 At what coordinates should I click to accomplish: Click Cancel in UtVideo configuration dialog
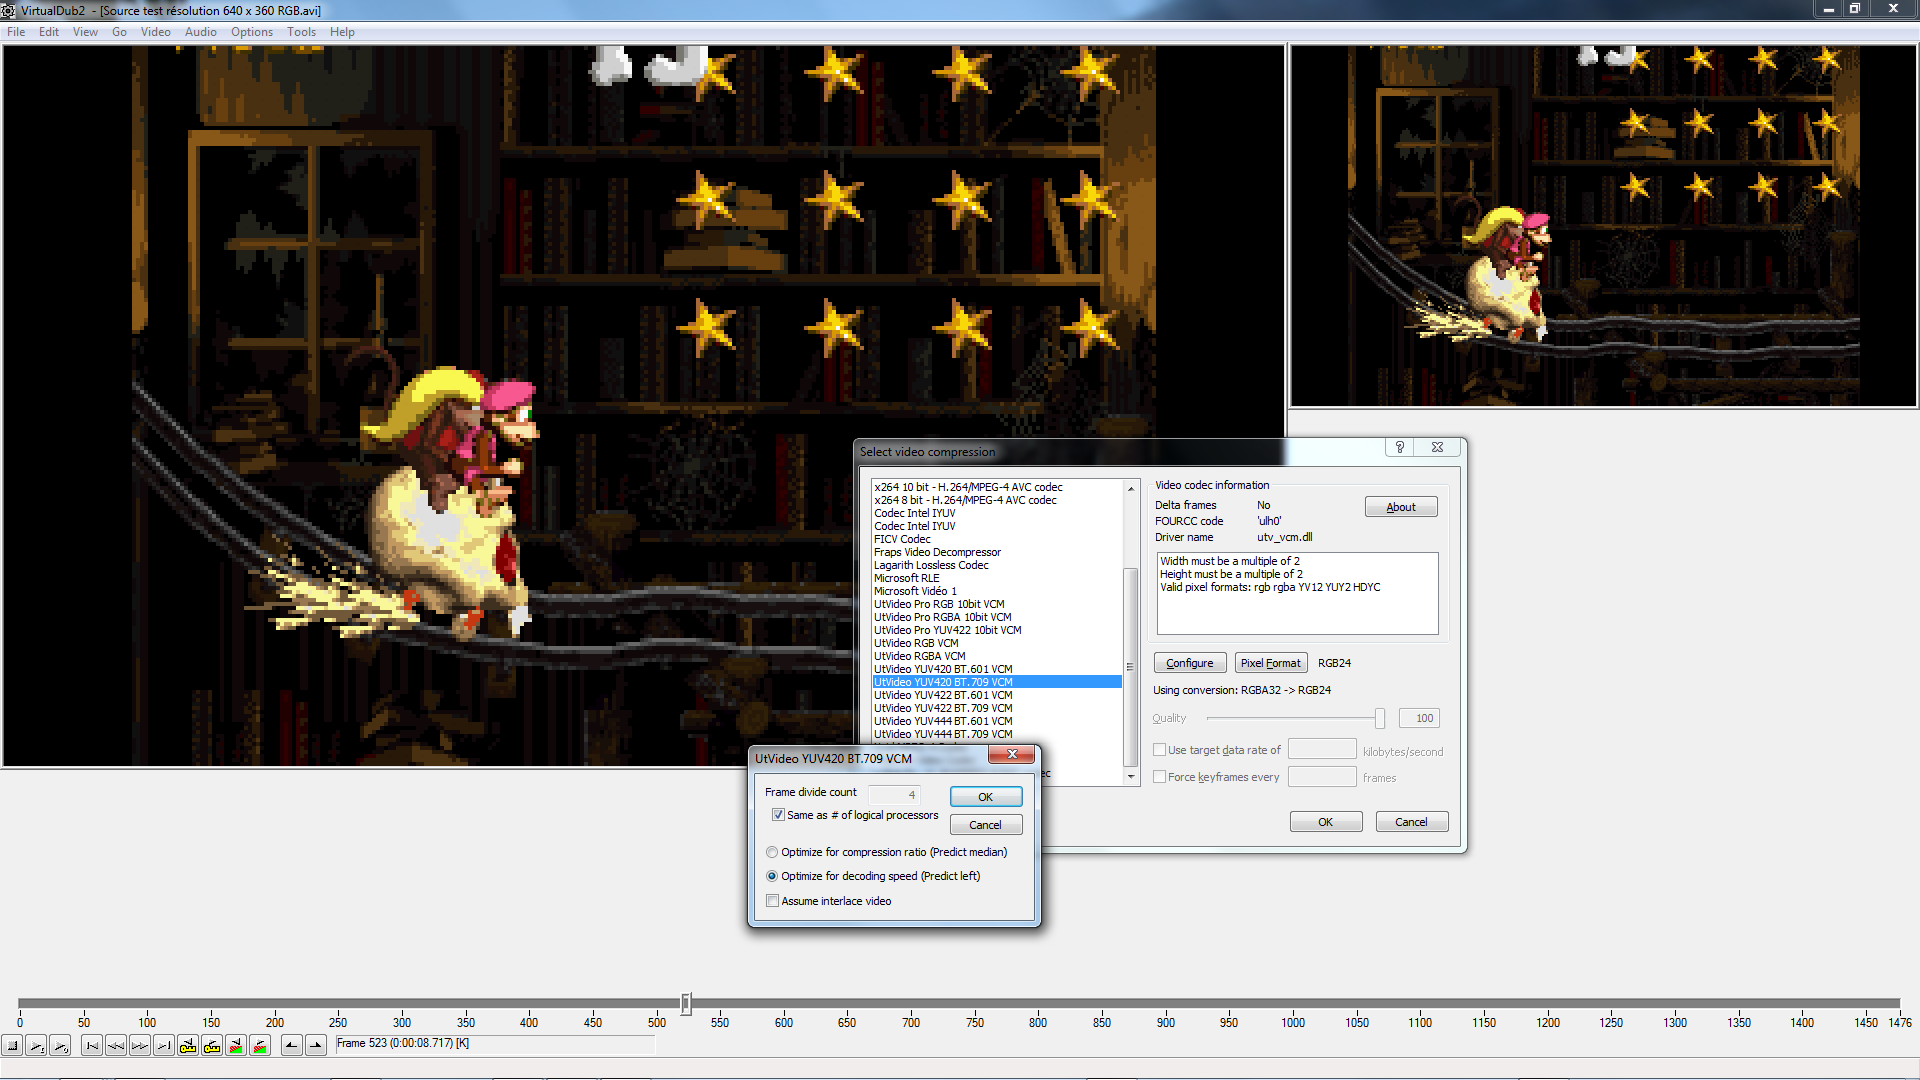[x=985, y=825]
